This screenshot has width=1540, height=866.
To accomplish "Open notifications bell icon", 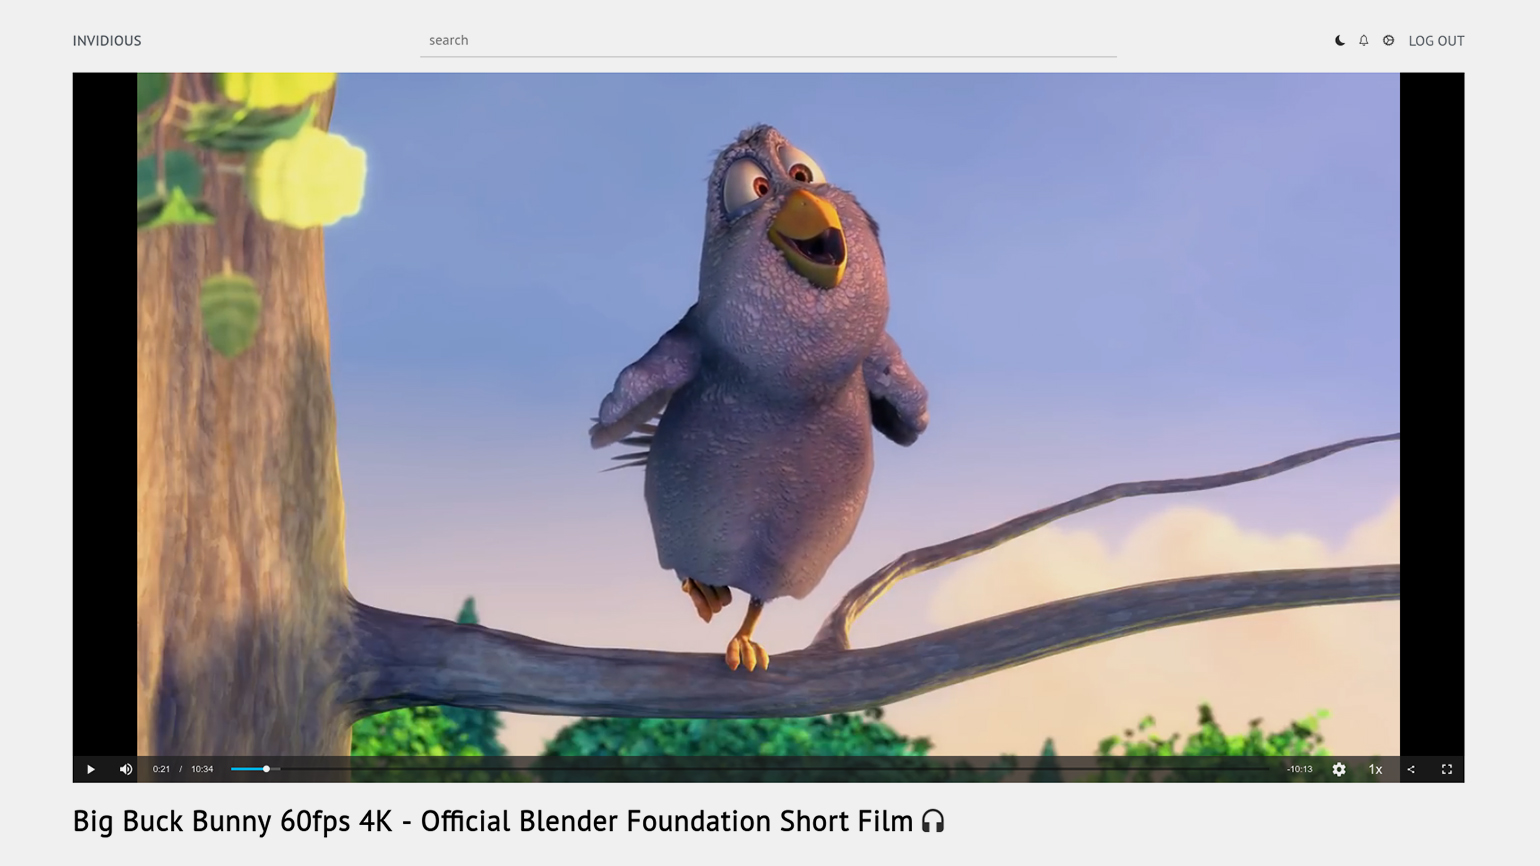I will pyautogui.click(x=1364, y=41).
